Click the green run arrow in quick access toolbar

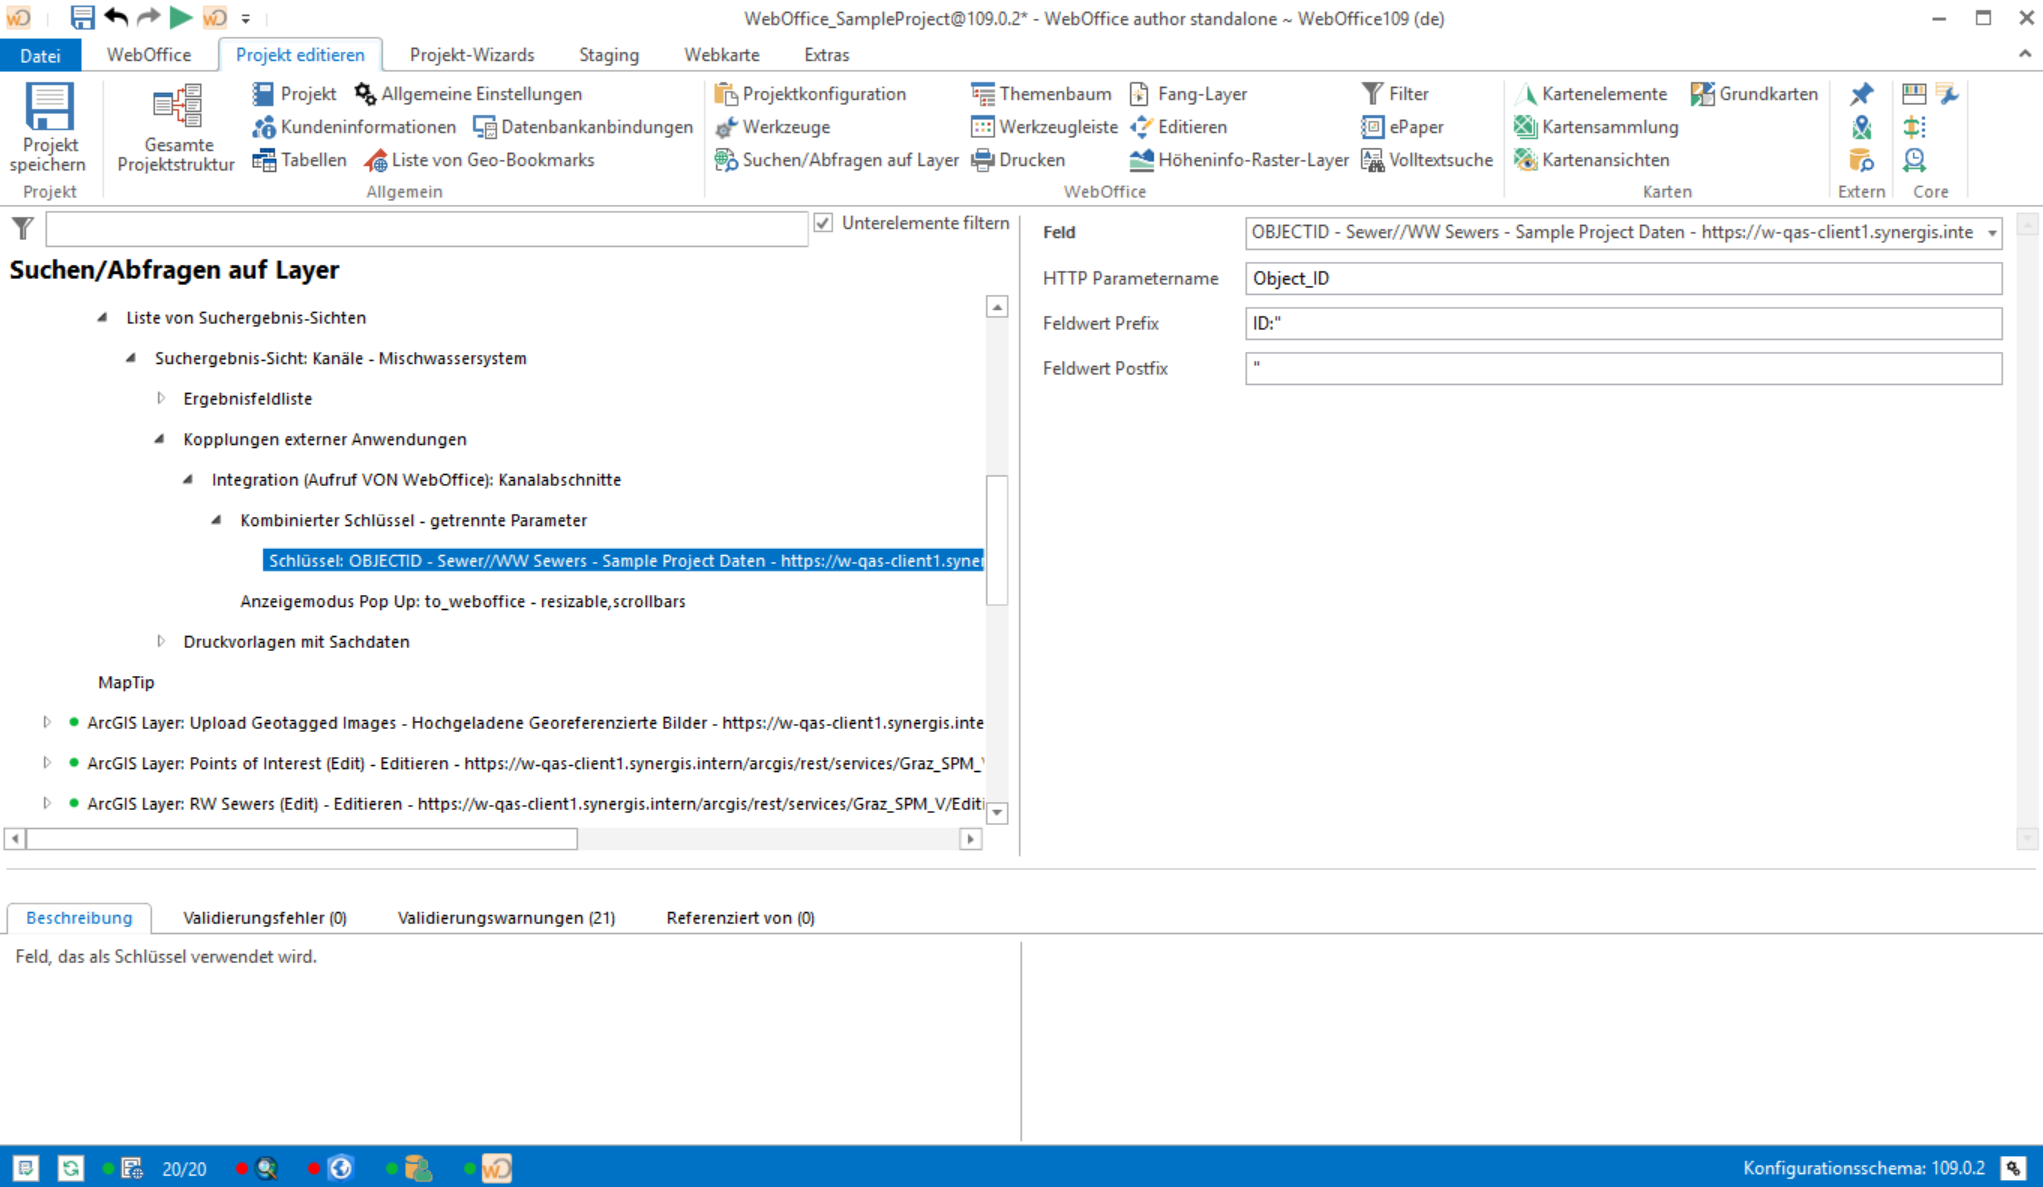(180, 17)
